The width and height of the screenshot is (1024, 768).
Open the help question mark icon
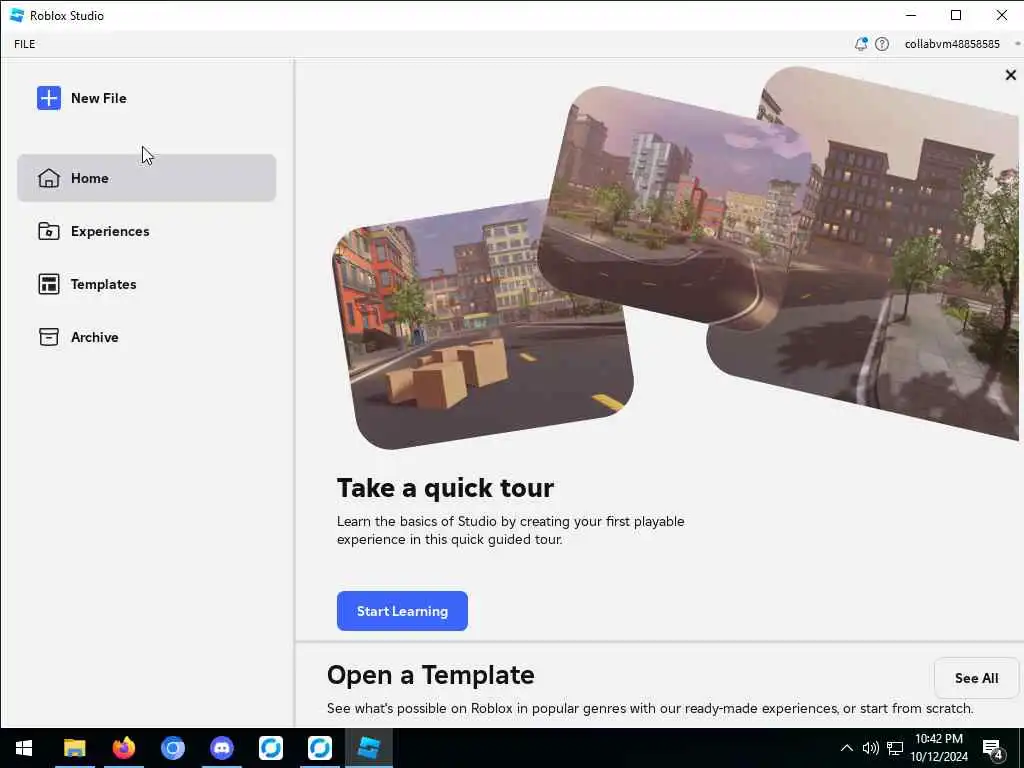pos(882,44)
